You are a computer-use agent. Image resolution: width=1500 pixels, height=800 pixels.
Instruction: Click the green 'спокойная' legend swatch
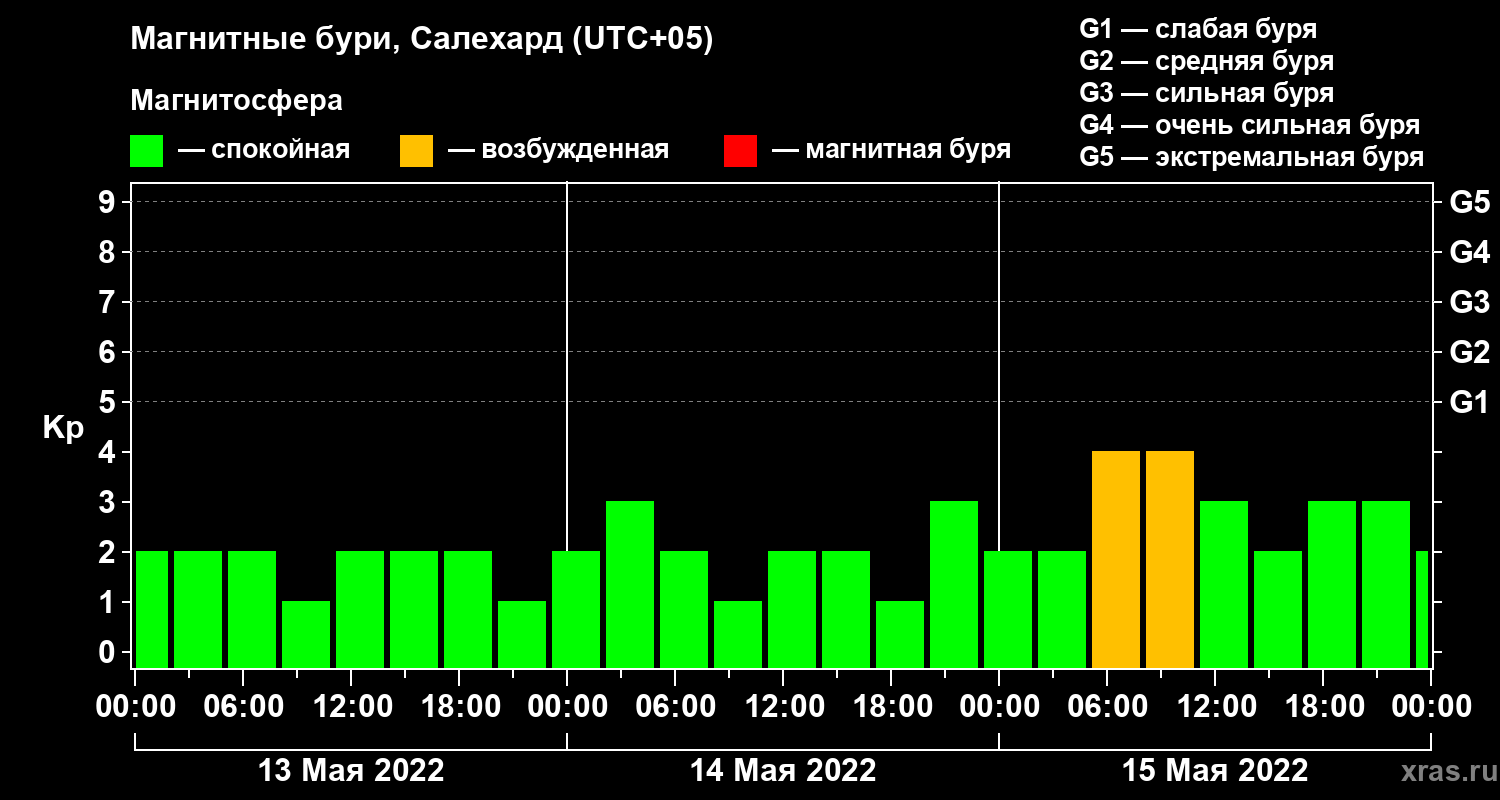(146, 151)
